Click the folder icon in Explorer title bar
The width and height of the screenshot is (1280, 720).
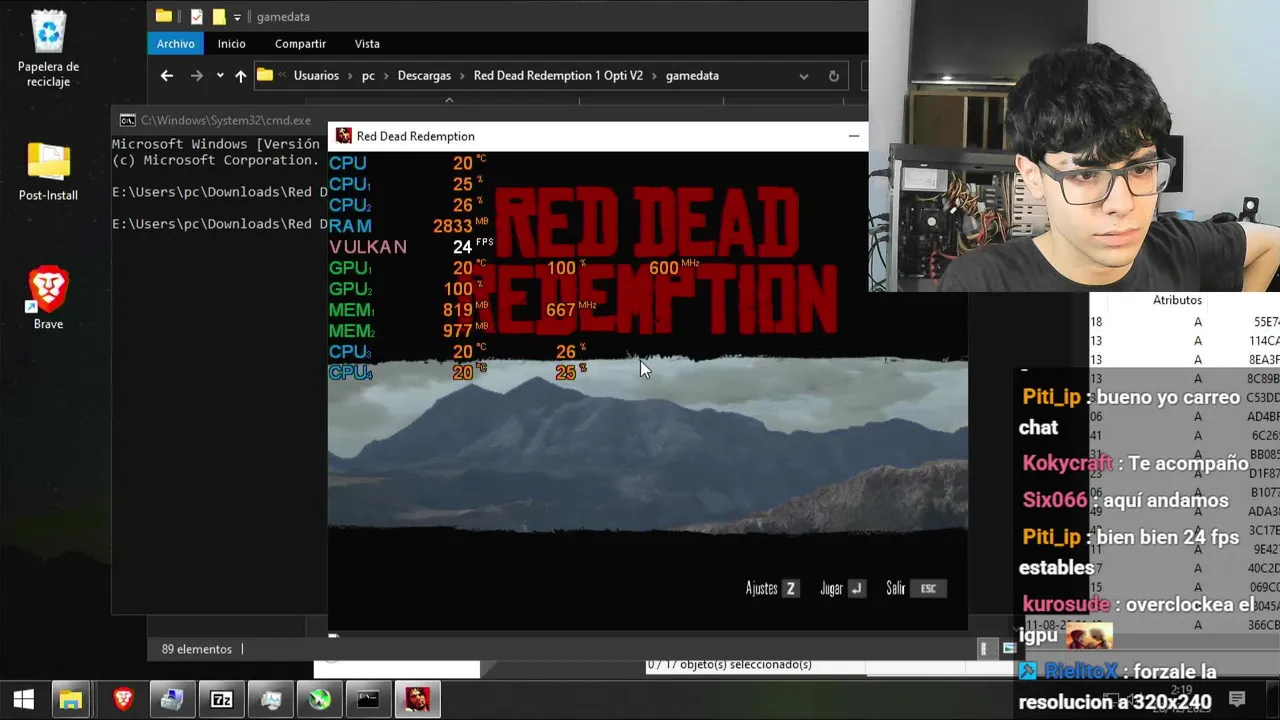164,16
